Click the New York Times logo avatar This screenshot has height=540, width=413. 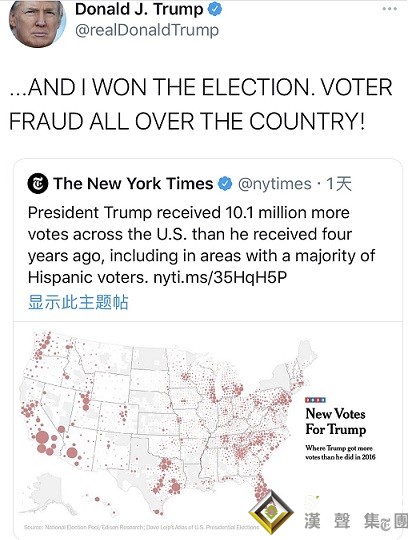point(37,183)
